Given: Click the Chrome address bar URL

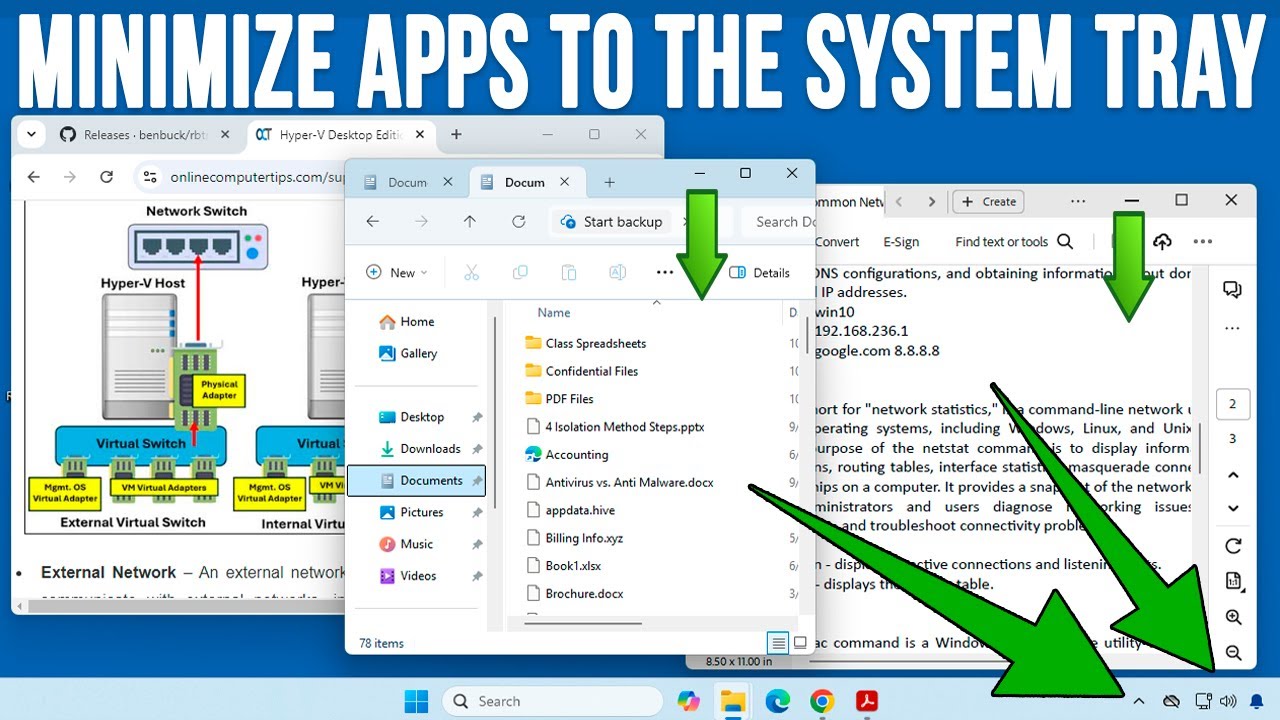Looking at the screenshot, I should pyautogui.click(x=257, y=177).
